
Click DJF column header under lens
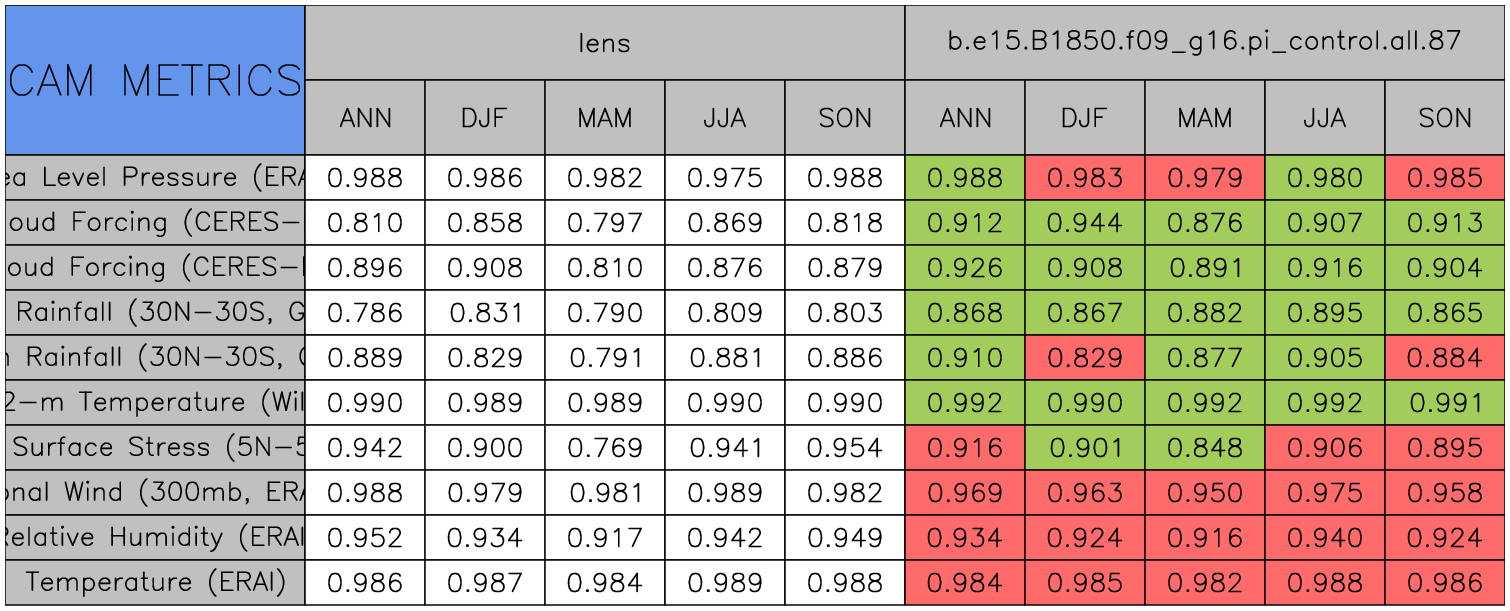(485, 118)
